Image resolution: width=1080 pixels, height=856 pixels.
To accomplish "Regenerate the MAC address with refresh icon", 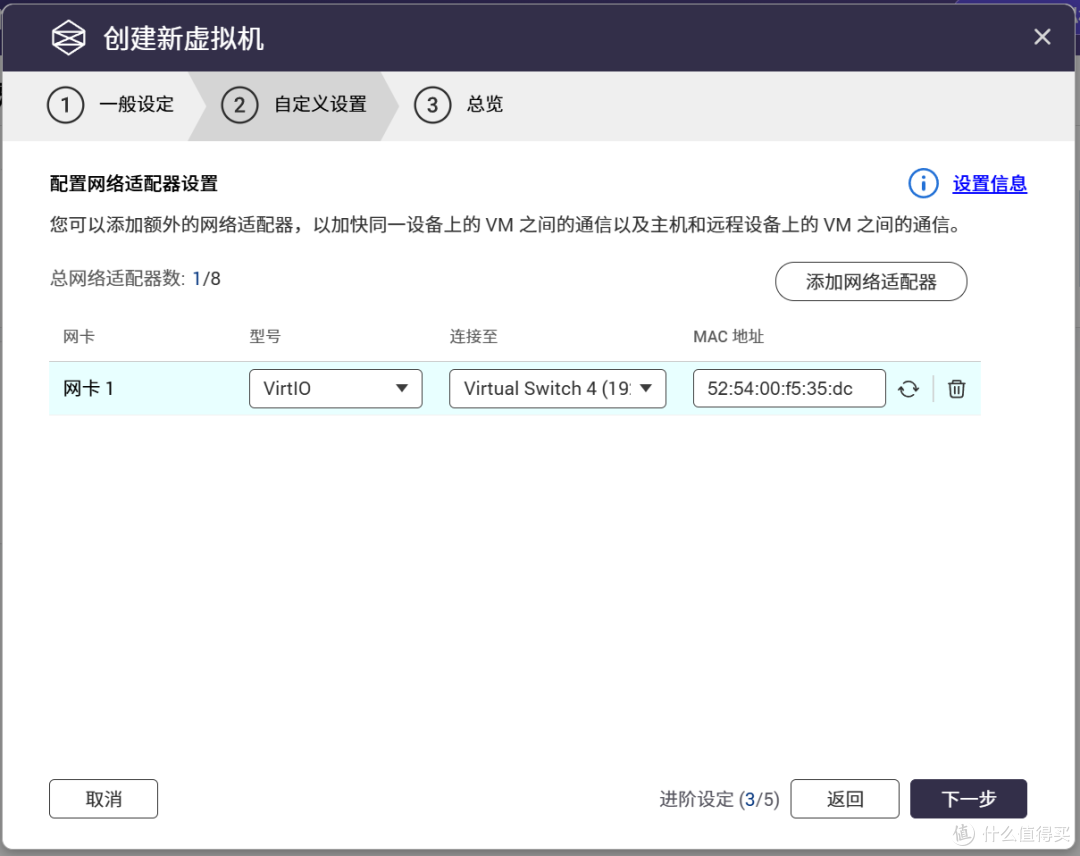I will 908,389.
